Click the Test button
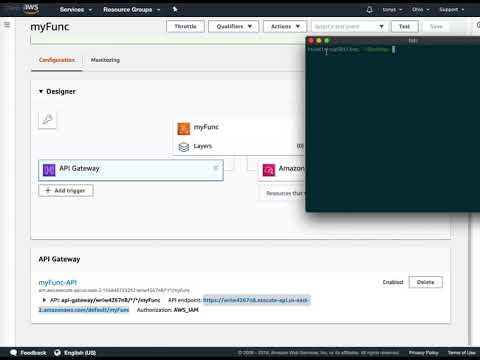 (x=404, y=26)
